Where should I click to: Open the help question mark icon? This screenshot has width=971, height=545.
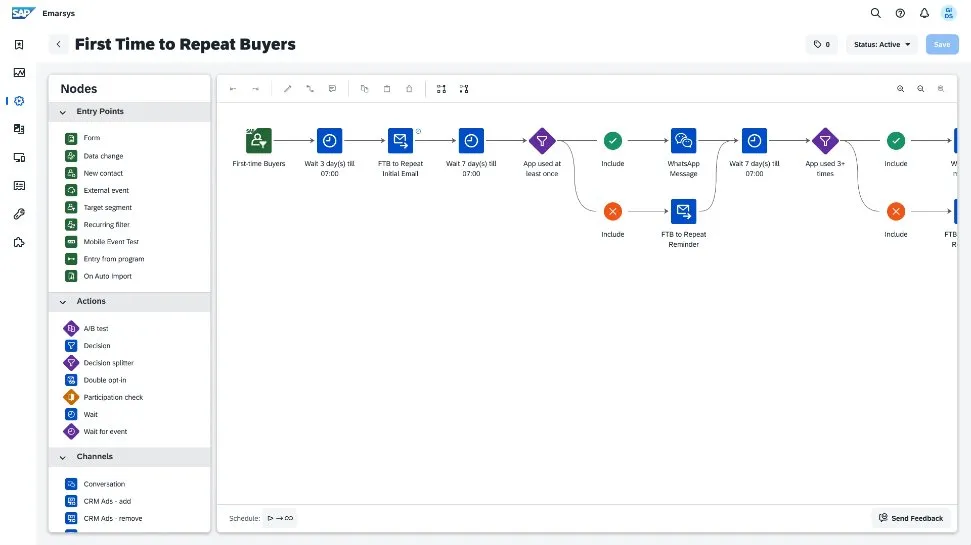point(900,13)
